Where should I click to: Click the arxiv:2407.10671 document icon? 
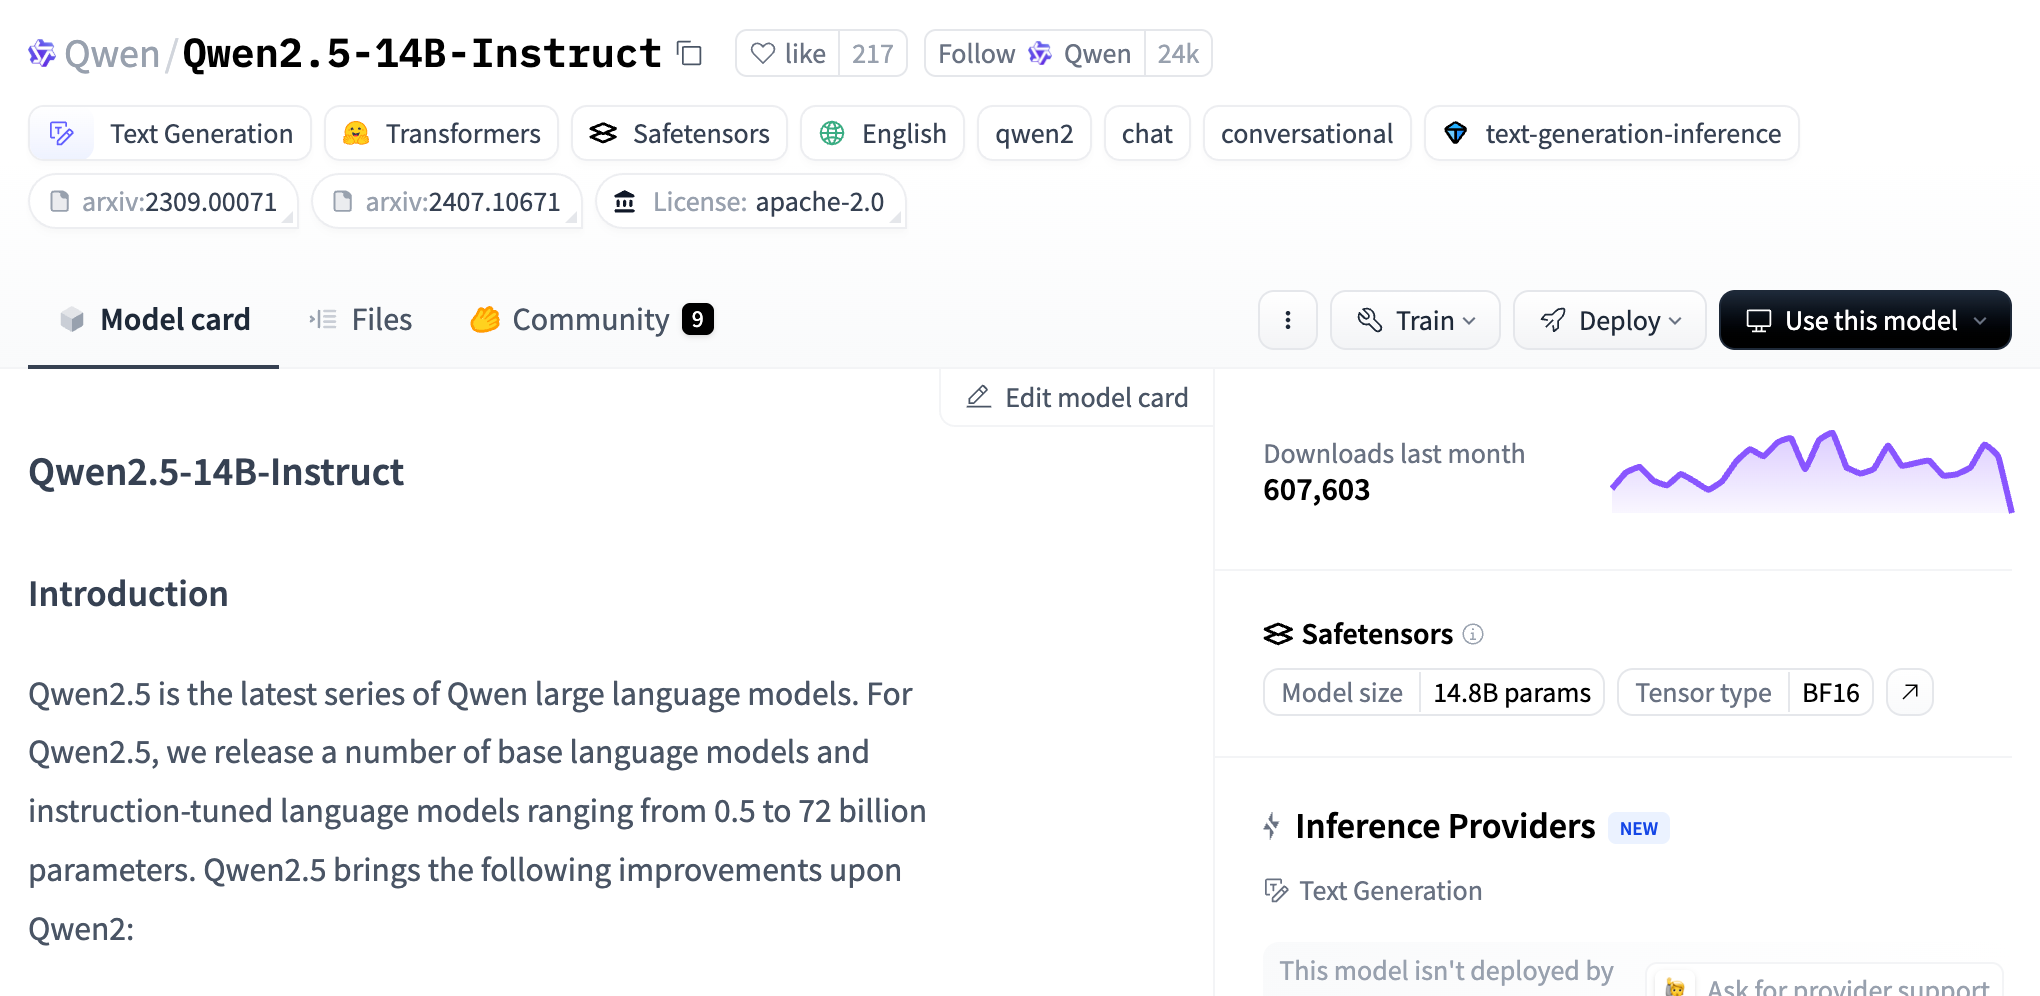(343, 201)
